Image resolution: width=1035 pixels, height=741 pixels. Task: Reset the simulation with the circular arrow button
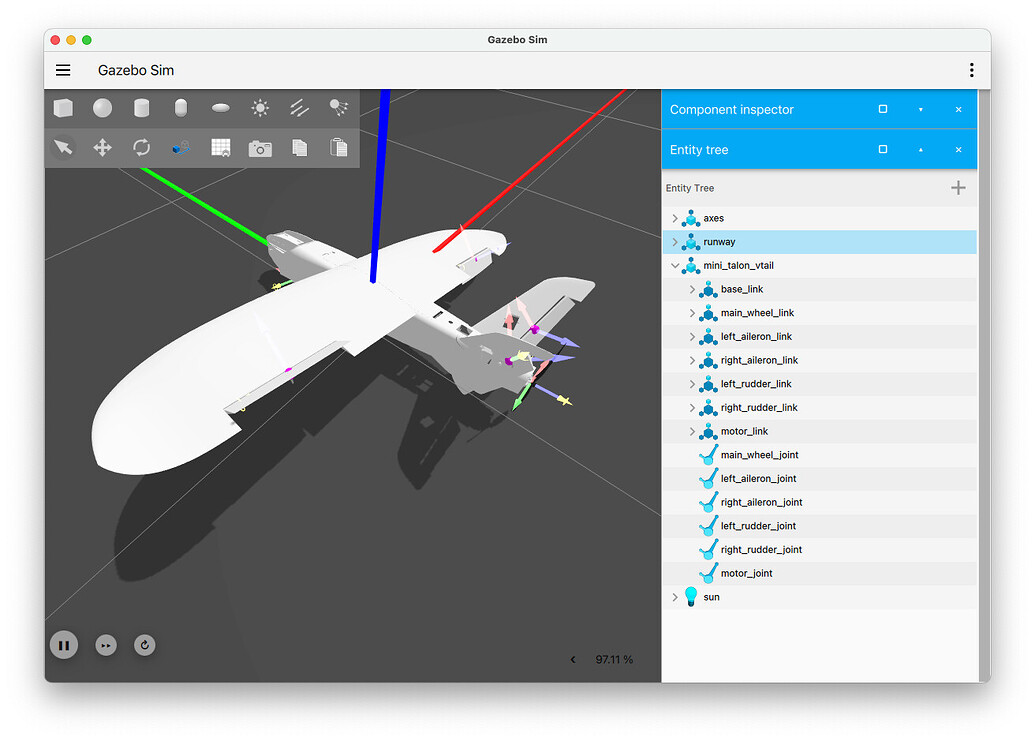(x=145, y=645)
